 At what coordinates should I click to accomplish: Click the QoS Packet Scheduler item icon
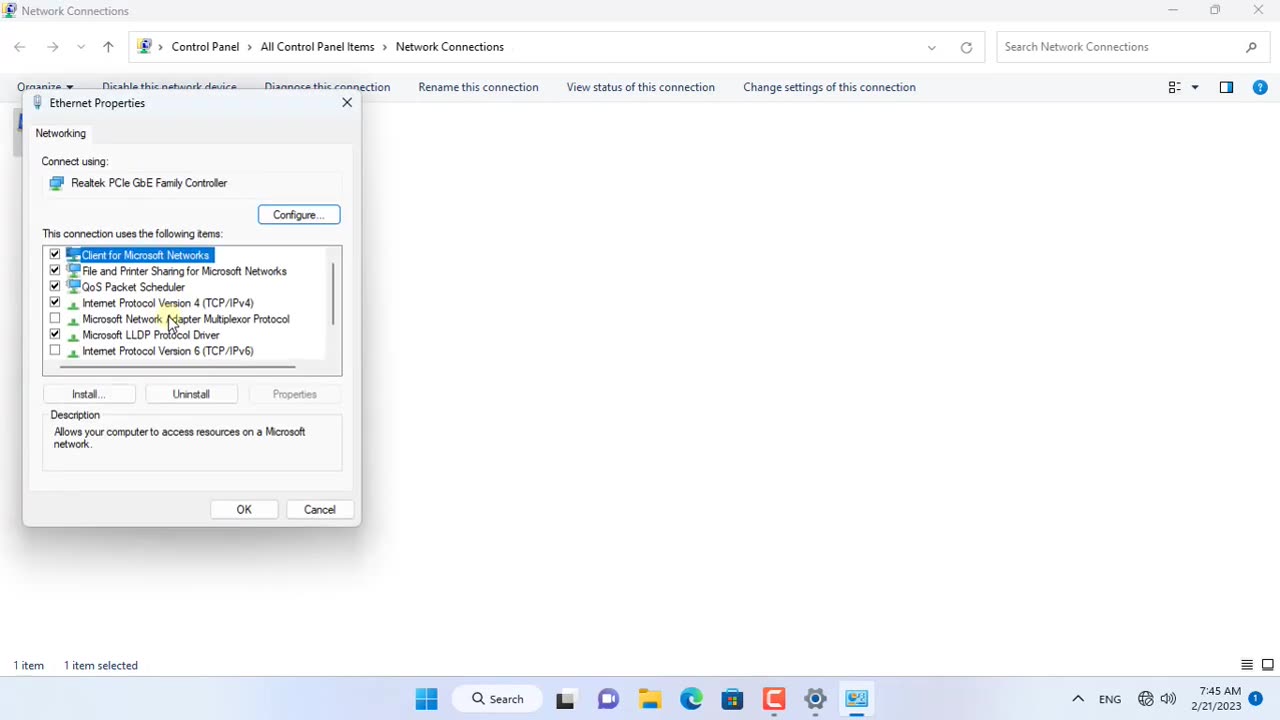(73, 287)
